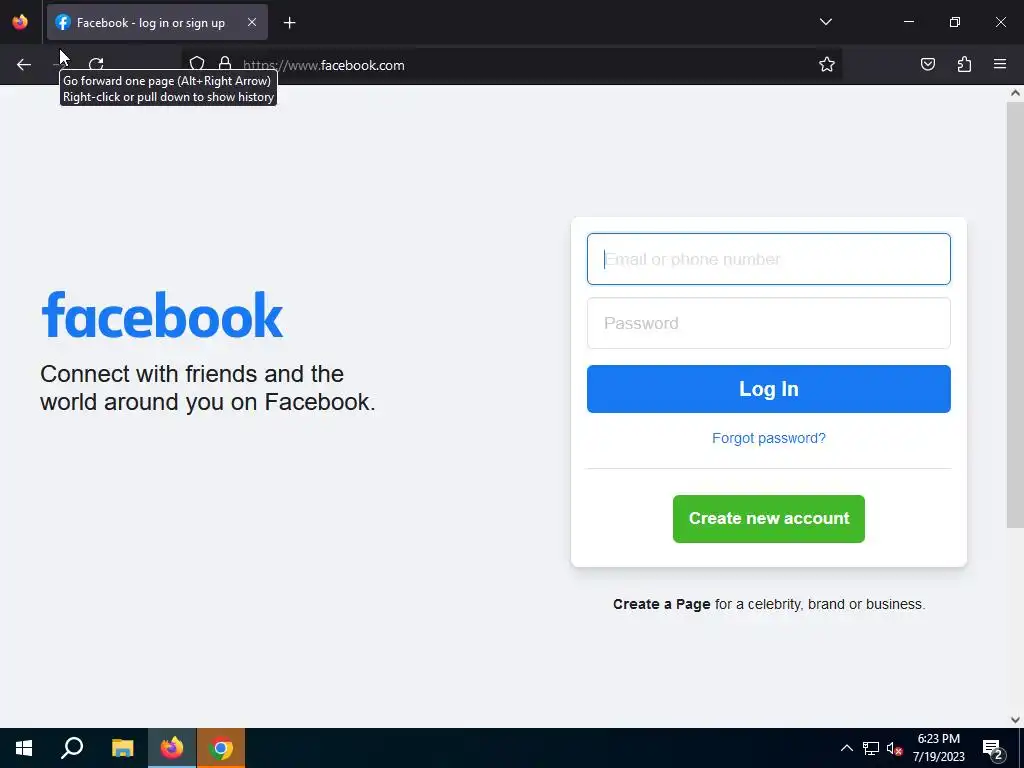Open the Firefox hamburger application menu
Screen dimensions: 1024x768
[1000, 64]
